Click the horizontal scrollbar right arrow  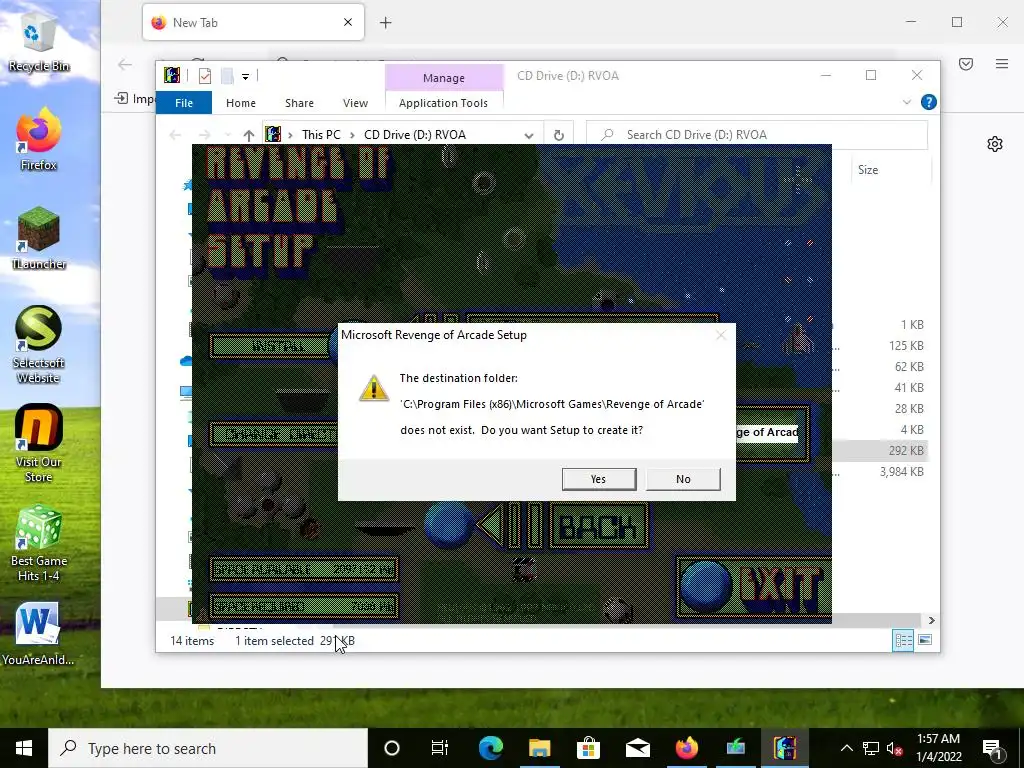point(932,620)
